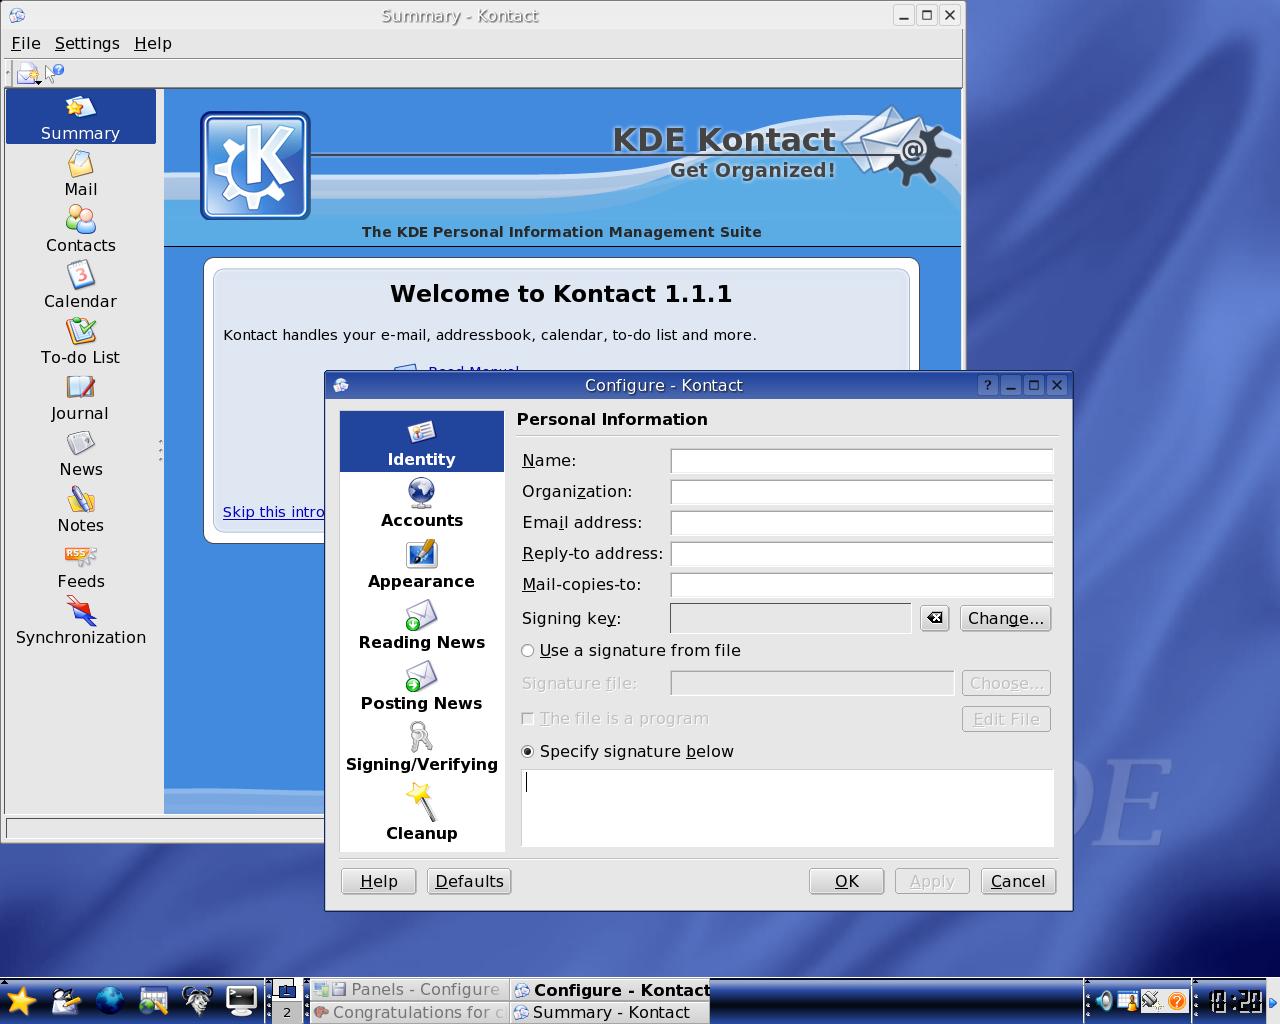Open the KDE K Menu star icon
1280x1024 pixels.
pyautogui.click(x=21, y=1000)
